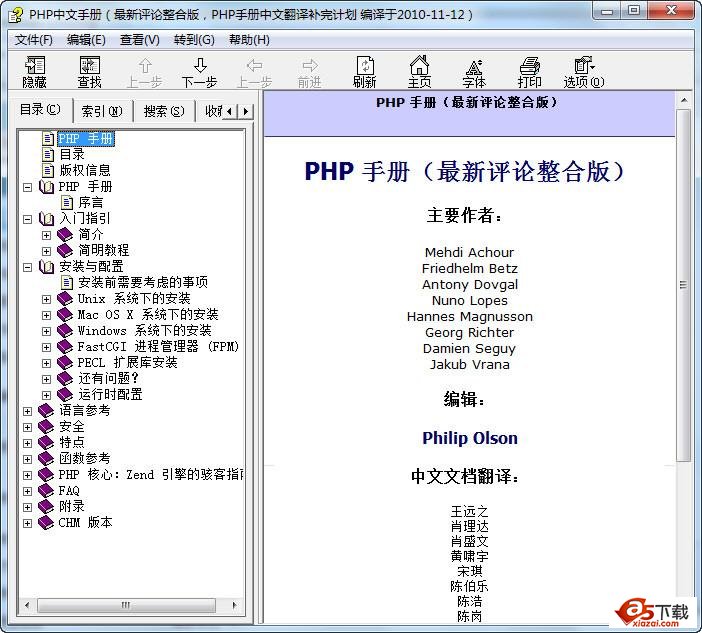Viewport: 702px width, 633px height.
Task: Select PHP 核心: Zend 引擎 entry
Action: (151, 475)
